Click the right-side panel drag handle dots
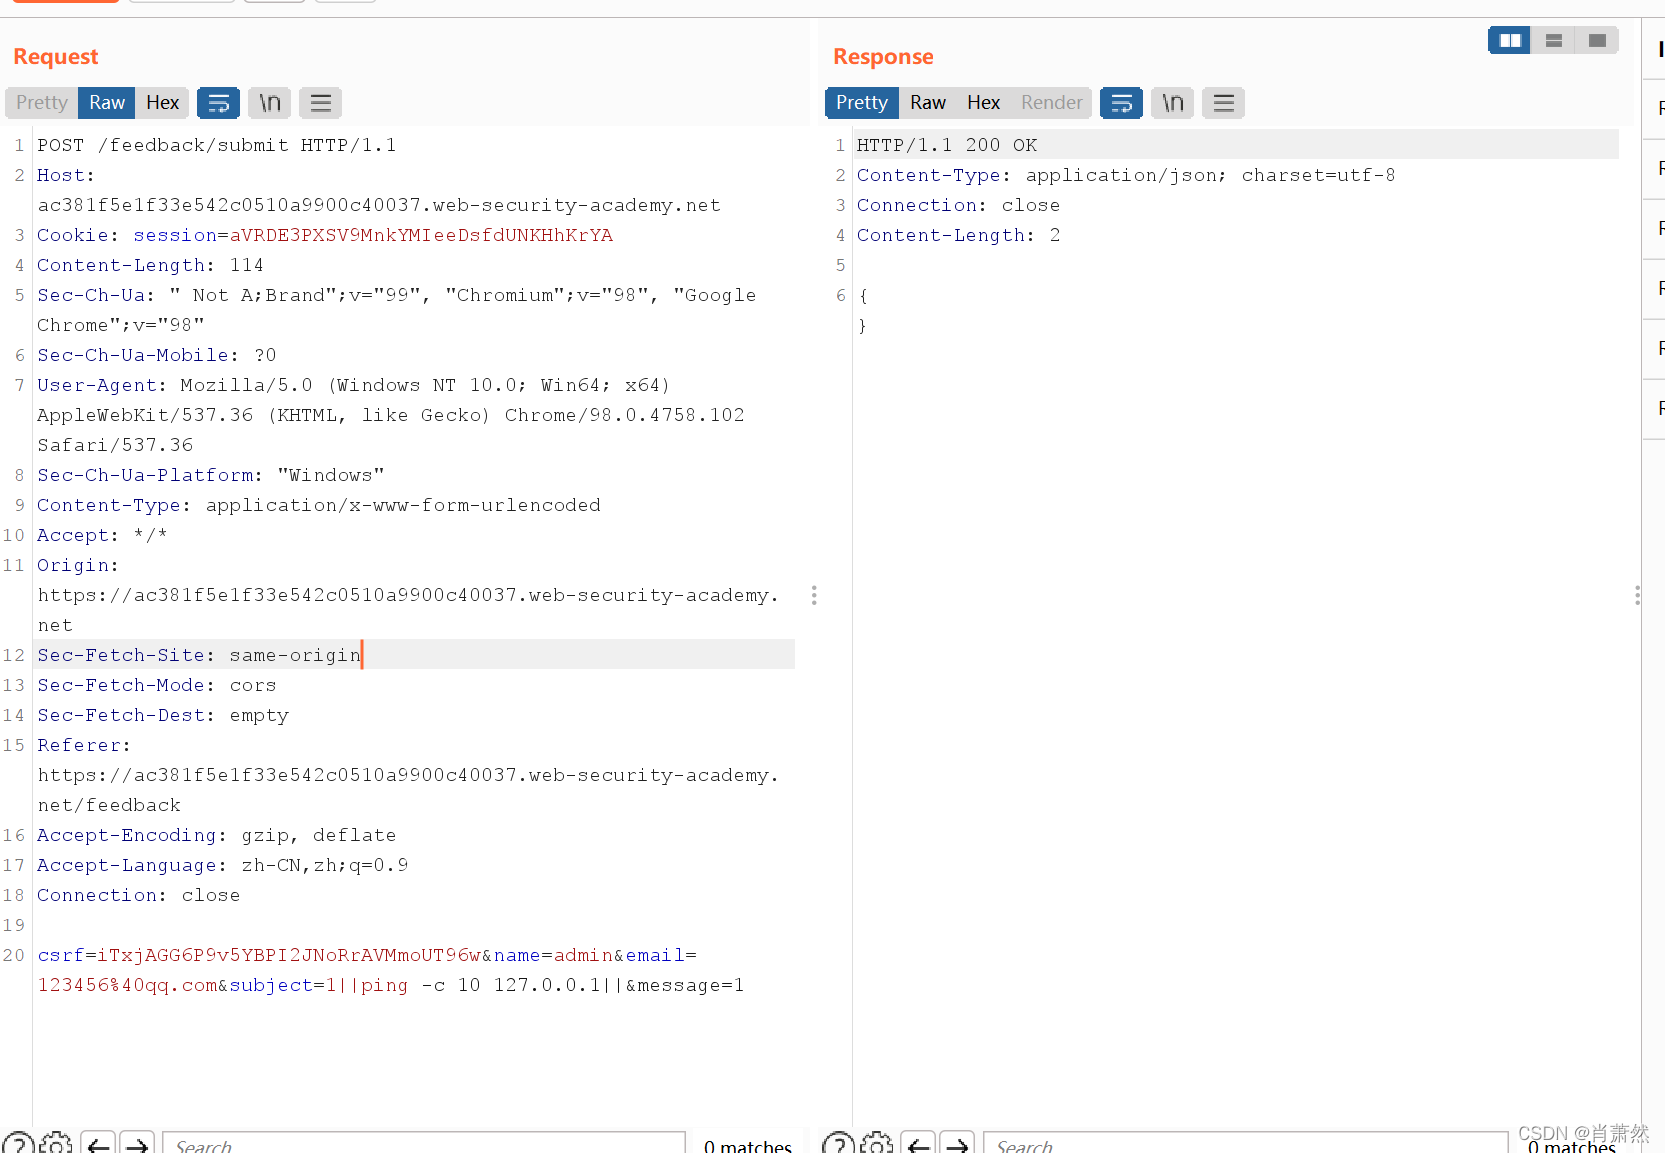The height and width of the screenshot is (1153, 1665). 1637,595
